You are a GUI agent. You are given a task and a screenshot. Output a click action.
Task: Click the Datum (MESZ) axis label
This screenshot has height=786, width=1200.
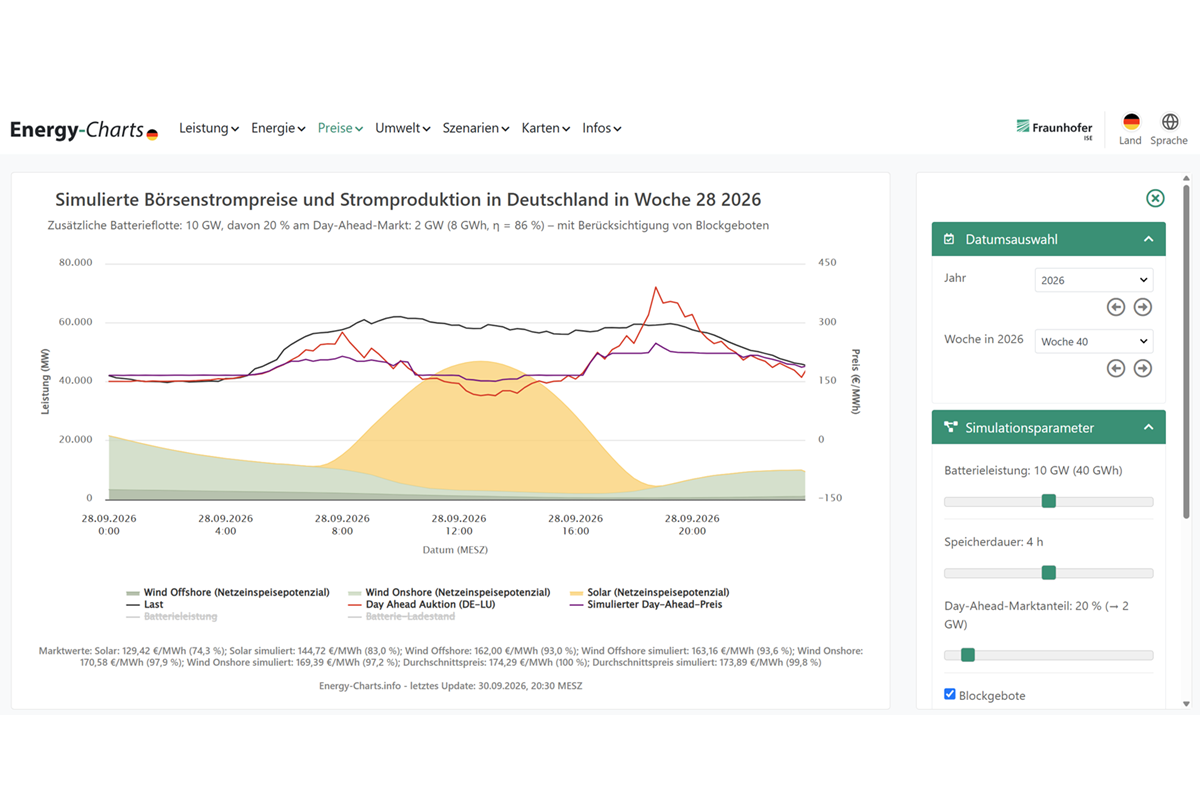pyautogui.click(x=455, y=550)
